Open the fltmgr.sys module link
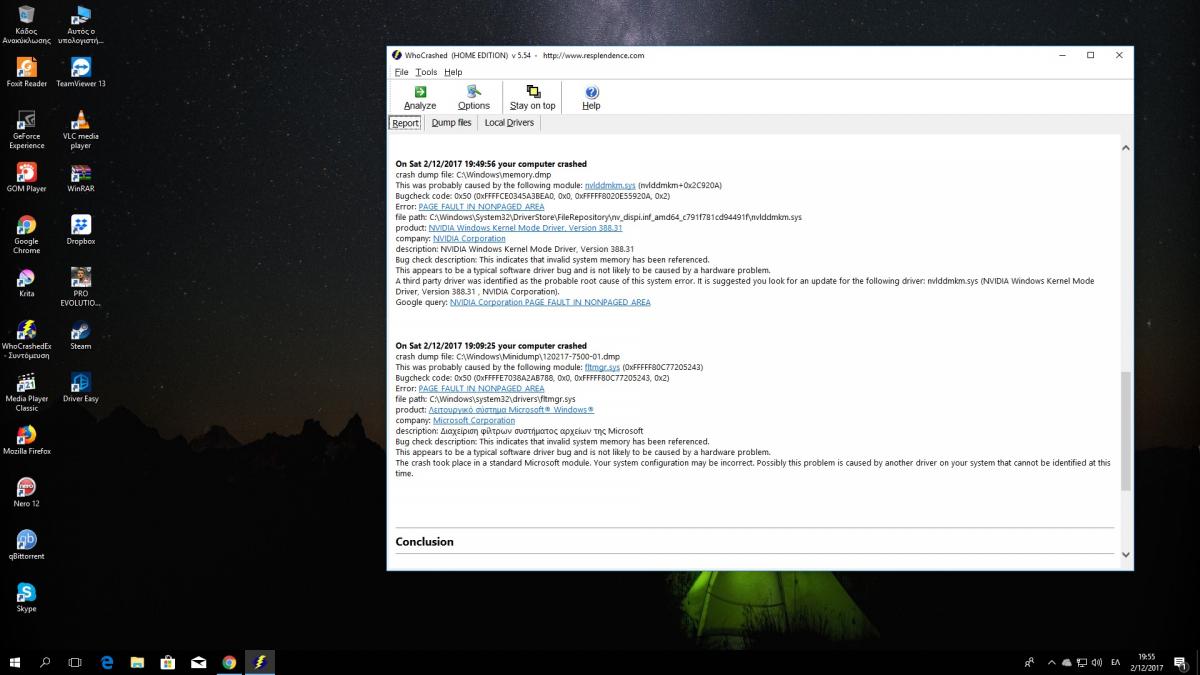The image size is (1200, 675). tap(602, 367)
